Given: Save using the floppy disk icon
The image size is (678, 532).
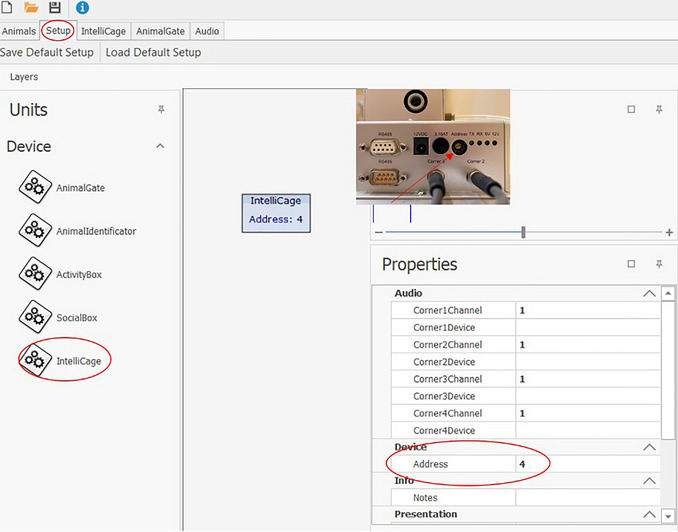Looking at the screenshot, I should coord(55,7).
